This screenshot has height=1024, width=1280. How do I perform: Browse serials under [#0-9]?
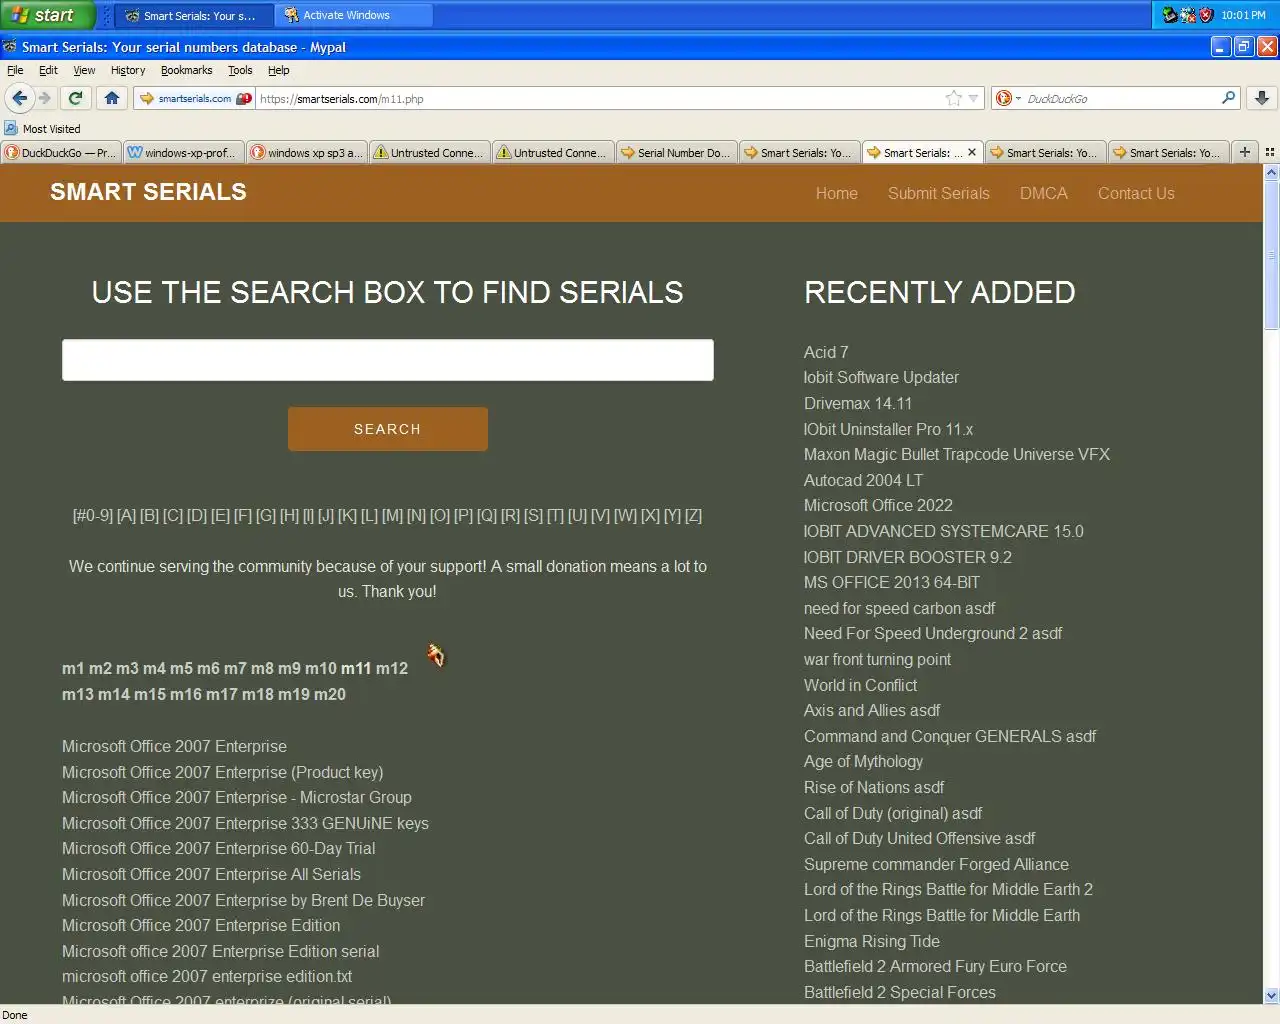point(92,516)
